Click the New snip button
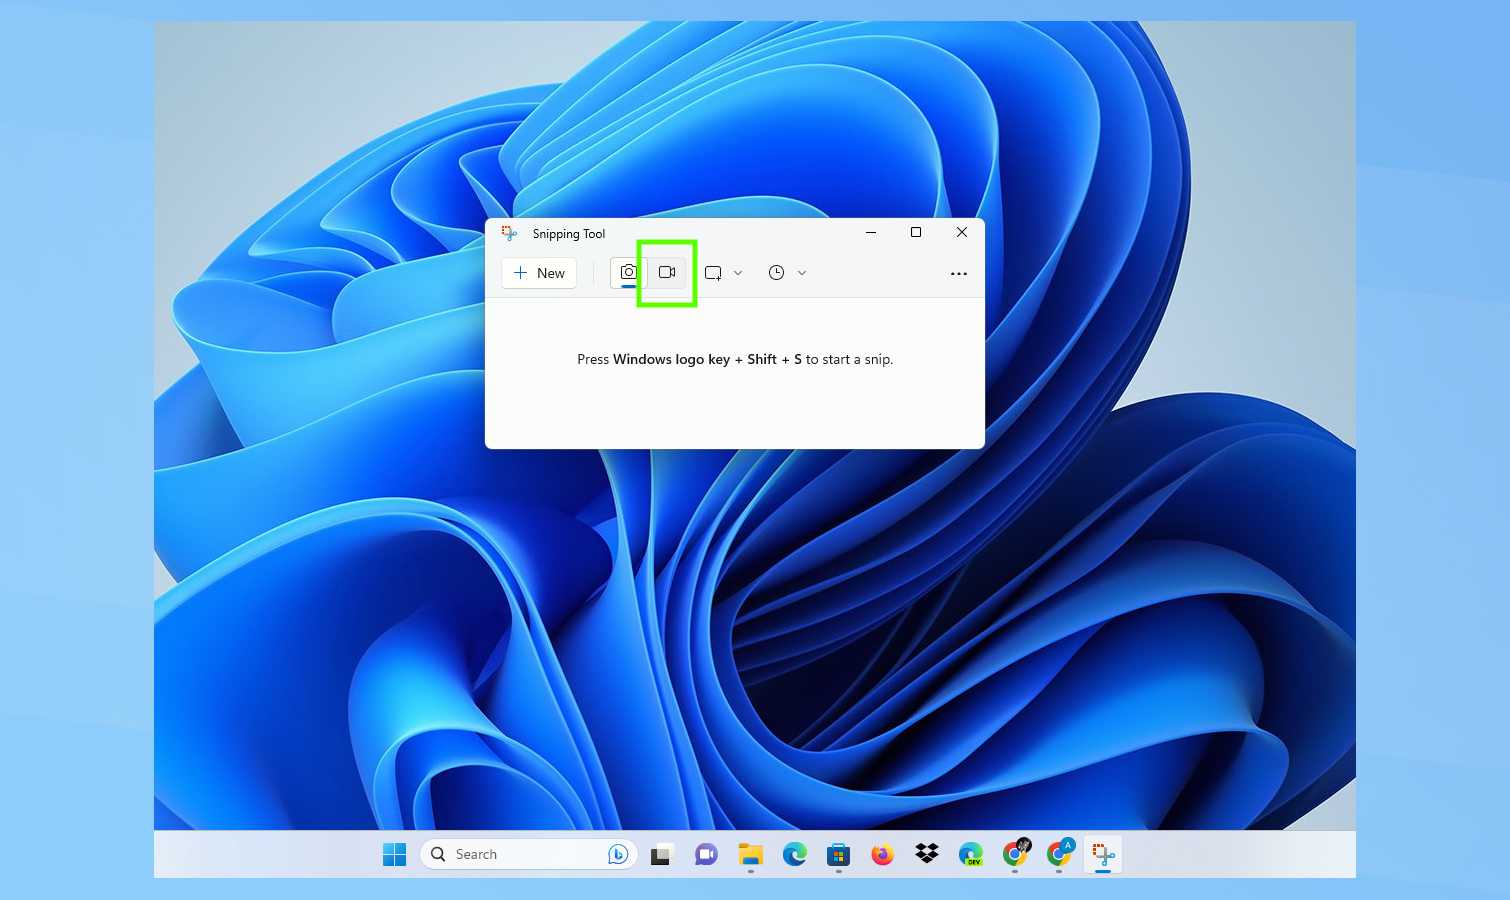This screenshot has width=1510, height=900. 539,273
